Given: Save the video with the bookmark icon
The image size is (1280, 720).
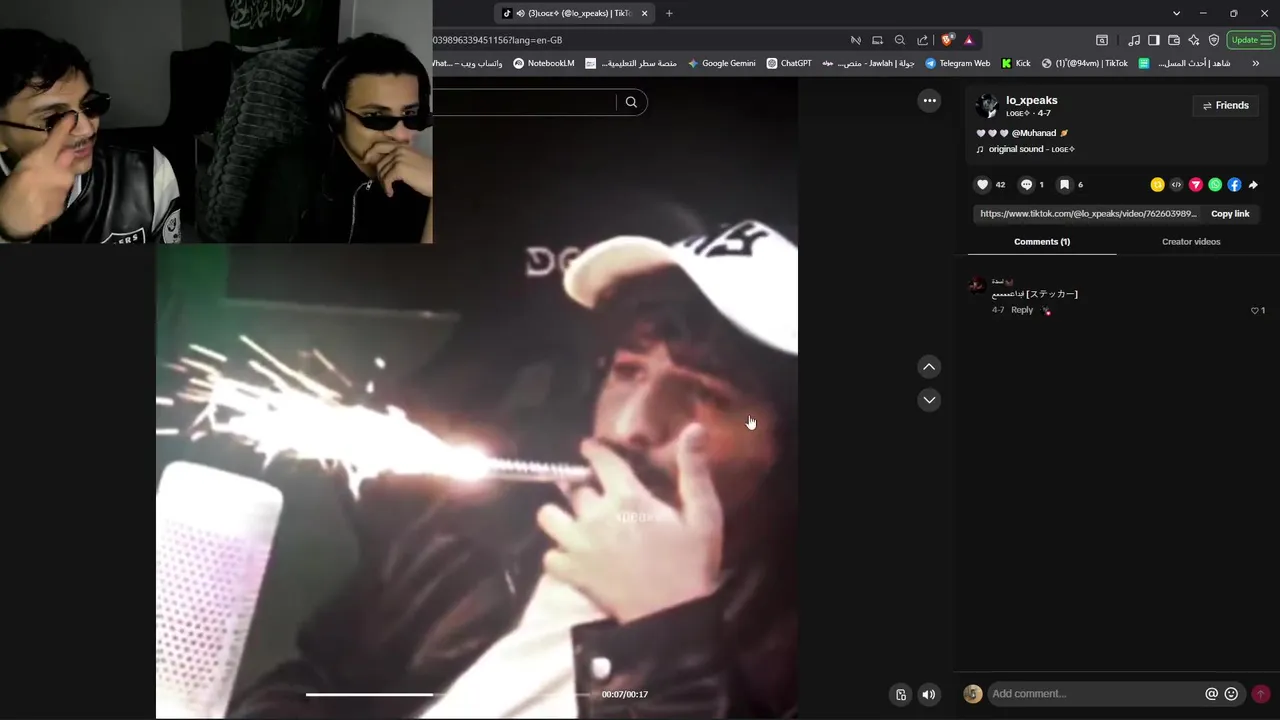Looking at the screenshot, I should (1065, 185).
